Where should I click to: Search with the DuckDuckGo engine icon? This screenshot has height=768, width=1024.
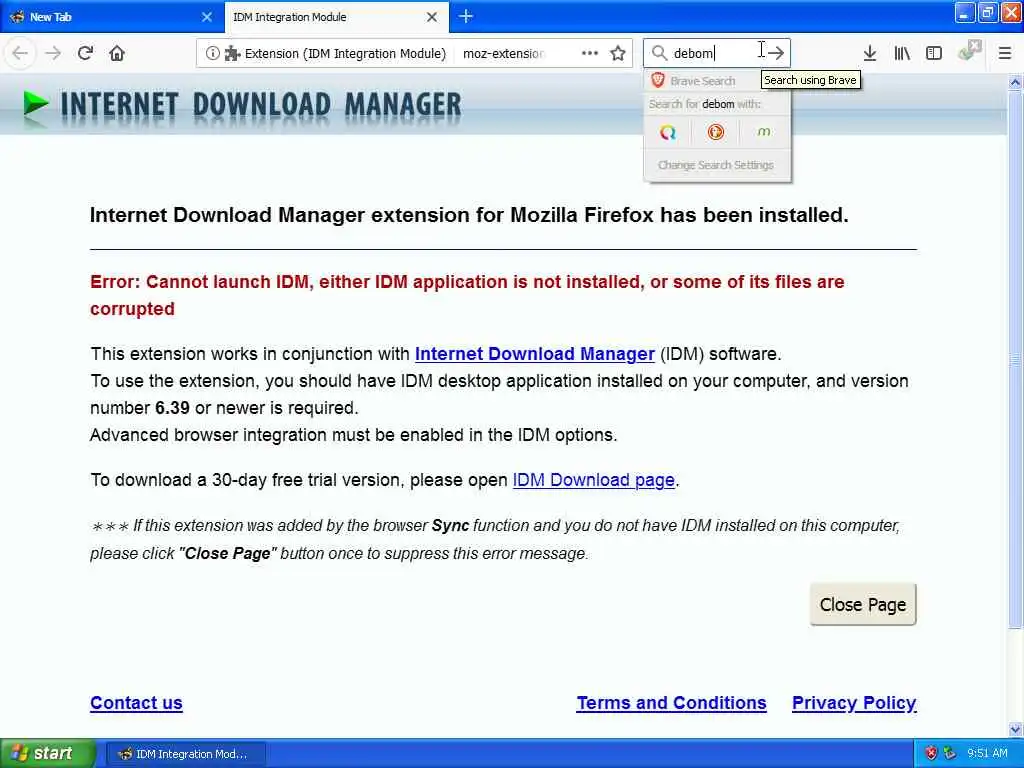716,133
